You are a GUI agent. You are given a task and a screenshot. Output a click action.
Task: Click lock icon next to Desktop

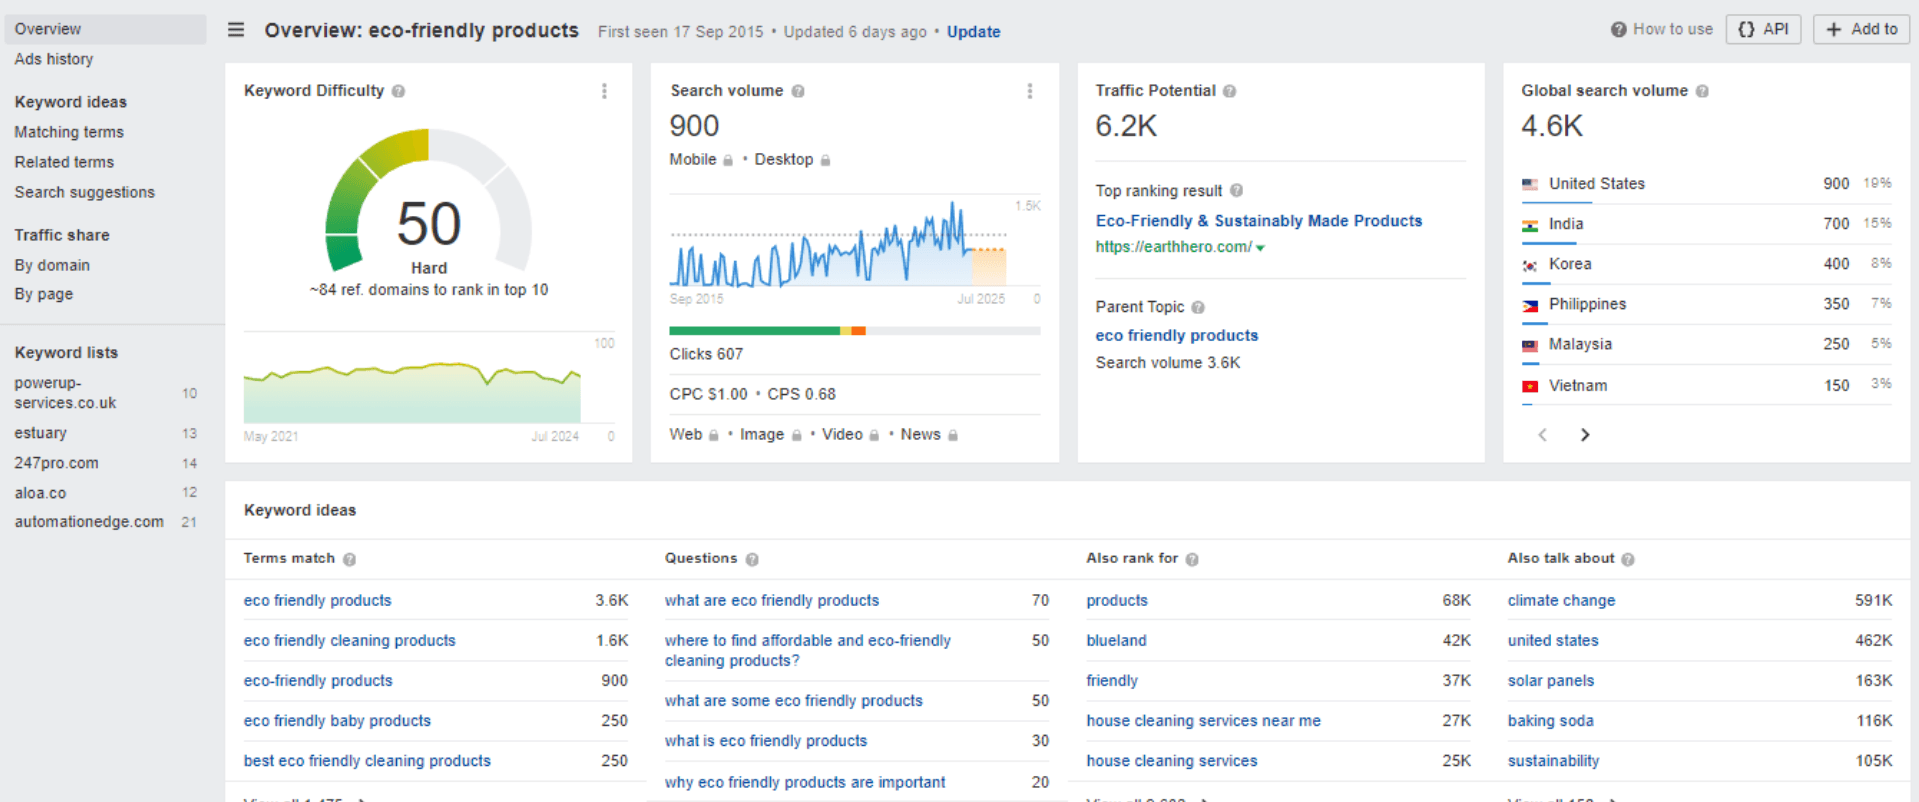825,160
